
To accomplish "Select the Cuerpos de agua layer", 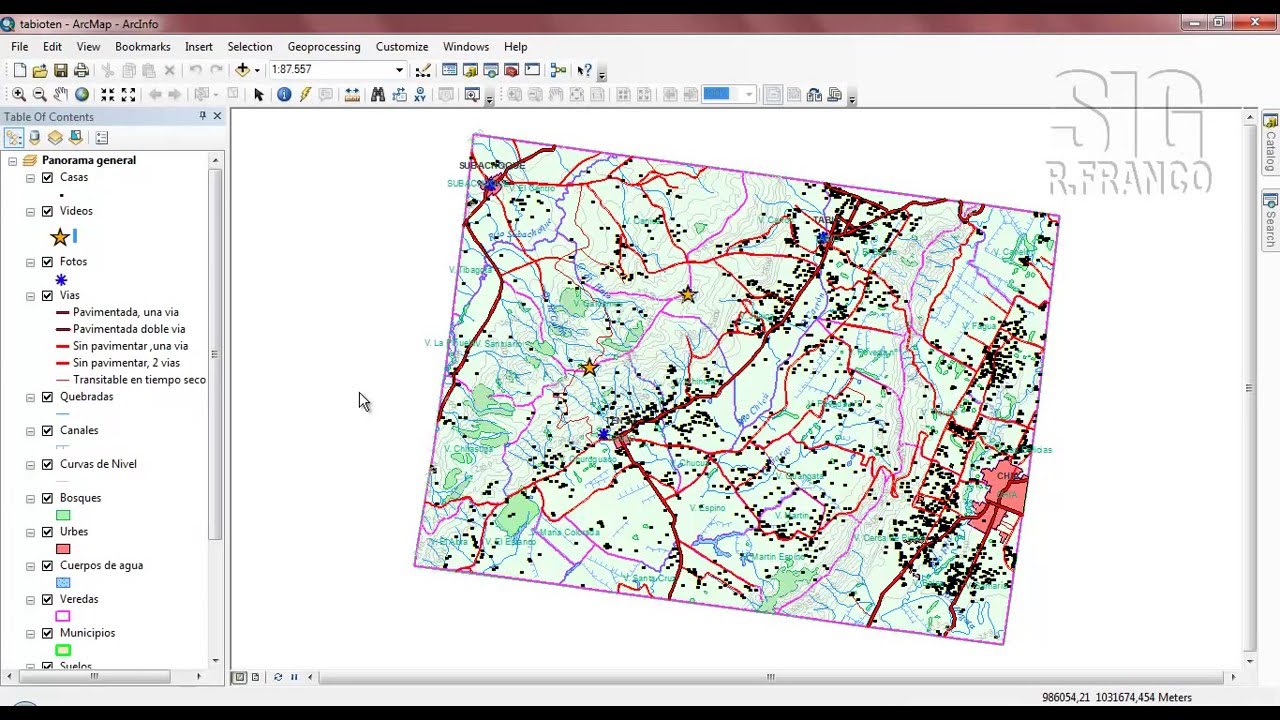I will [101, 566].
